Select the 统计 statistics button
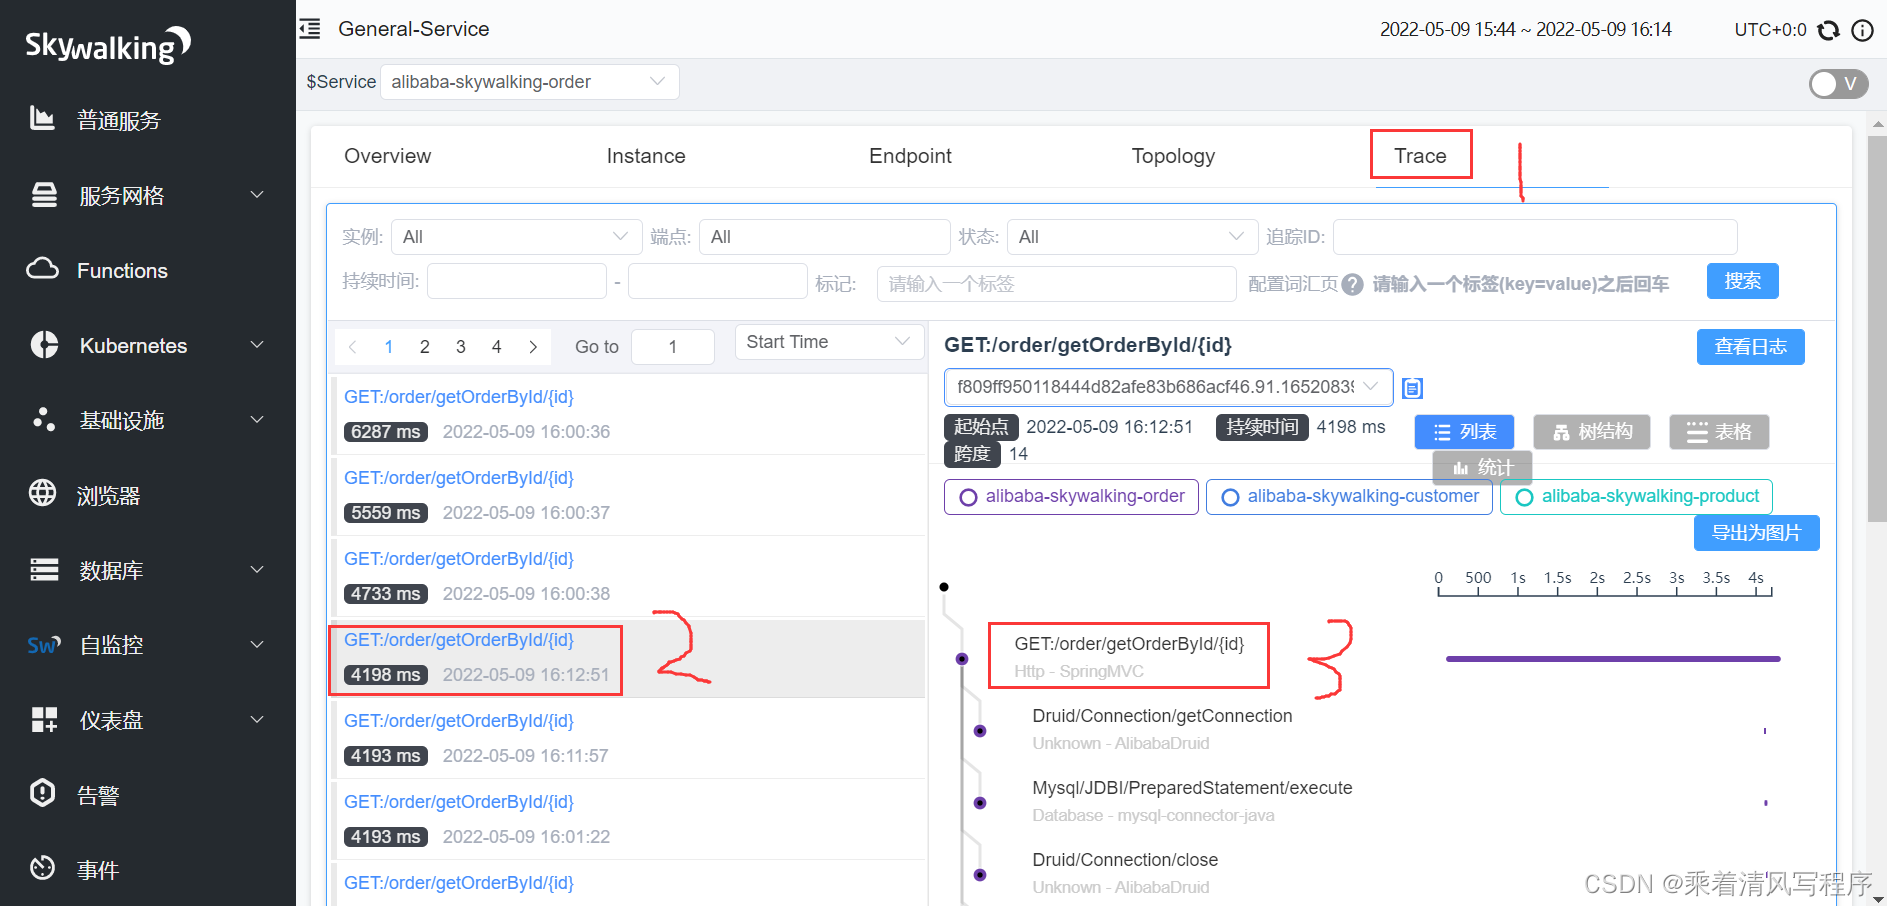1887x906 pixels. 1482,467
